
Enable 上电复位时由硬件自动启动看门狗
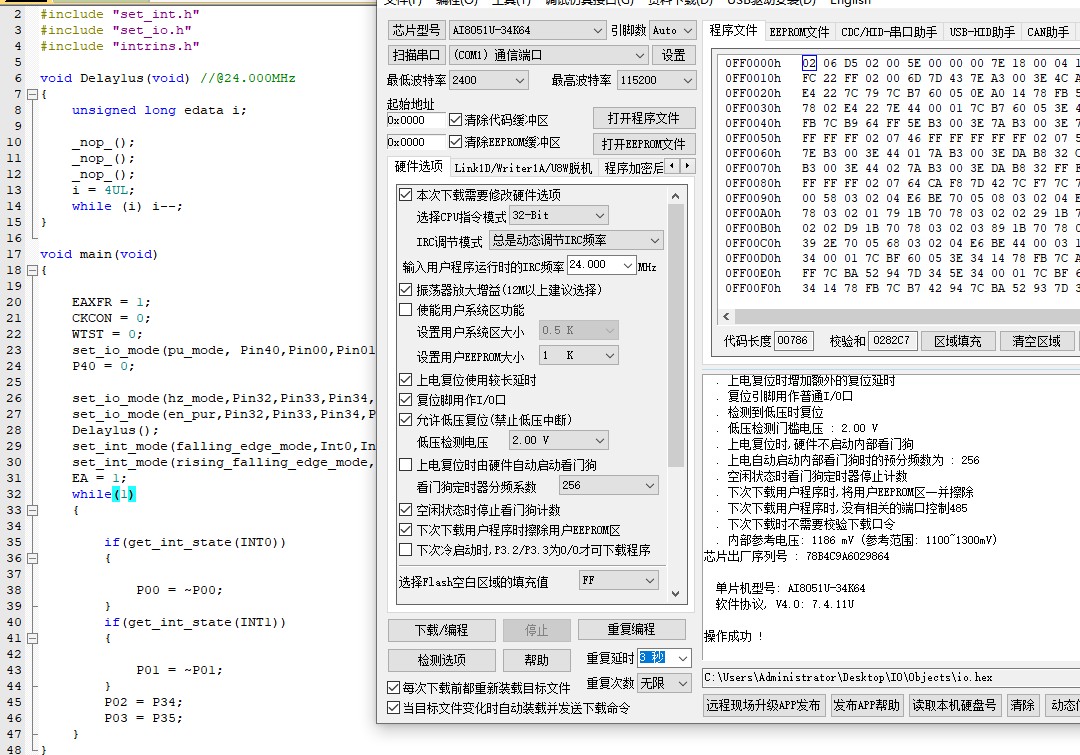coord(406,465)
